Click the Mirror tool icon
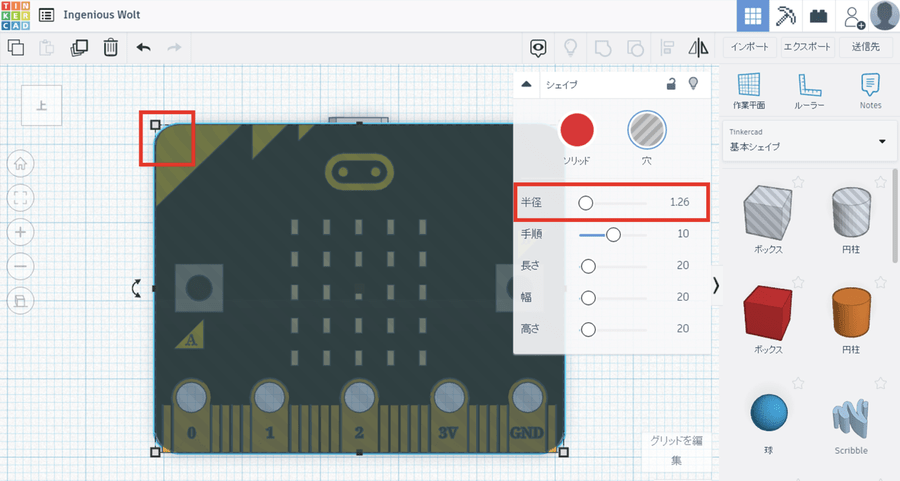This screenshot has width=900, height=481. click(x=699, y=48)
